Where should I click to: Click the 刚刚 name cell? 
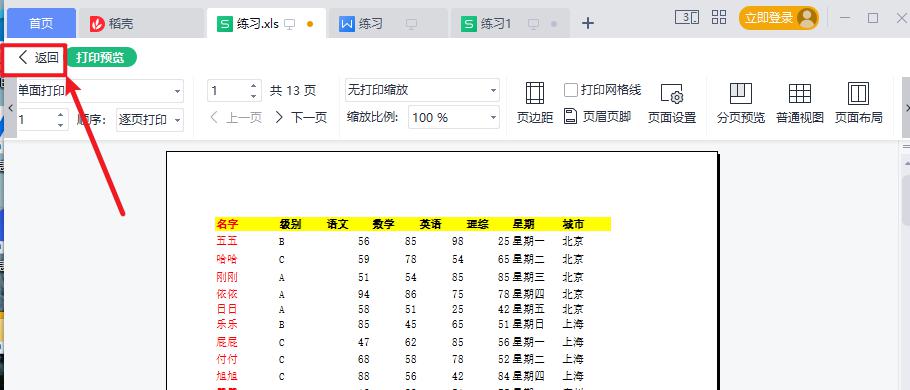pos(227,277)
